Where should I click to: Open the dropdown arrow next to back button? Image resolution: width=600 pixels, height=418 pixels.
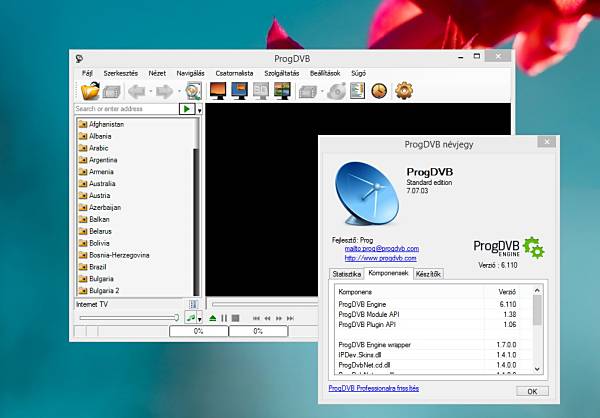tap(150, 91)
